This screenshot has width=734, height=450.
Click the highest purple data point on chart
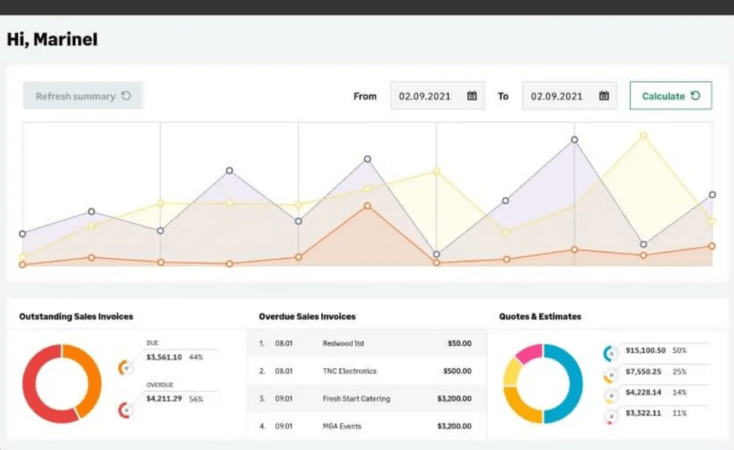(574, 140)
